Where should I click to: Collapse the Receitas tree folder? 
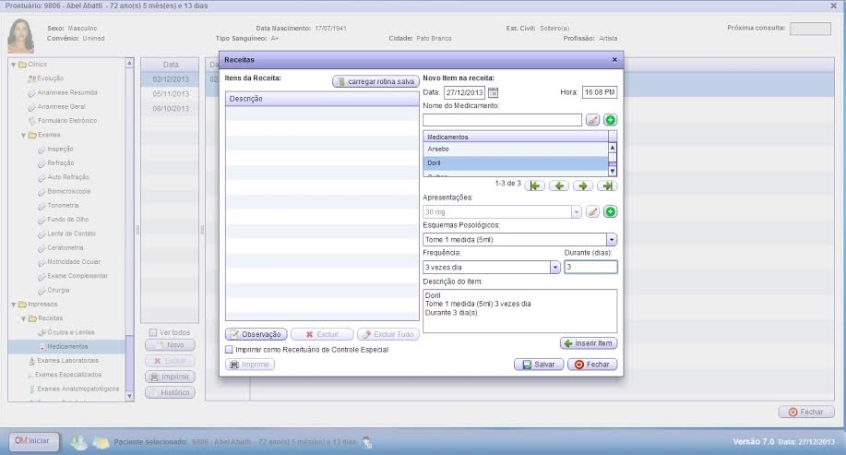pyautogui.click(x=24, y=318)
